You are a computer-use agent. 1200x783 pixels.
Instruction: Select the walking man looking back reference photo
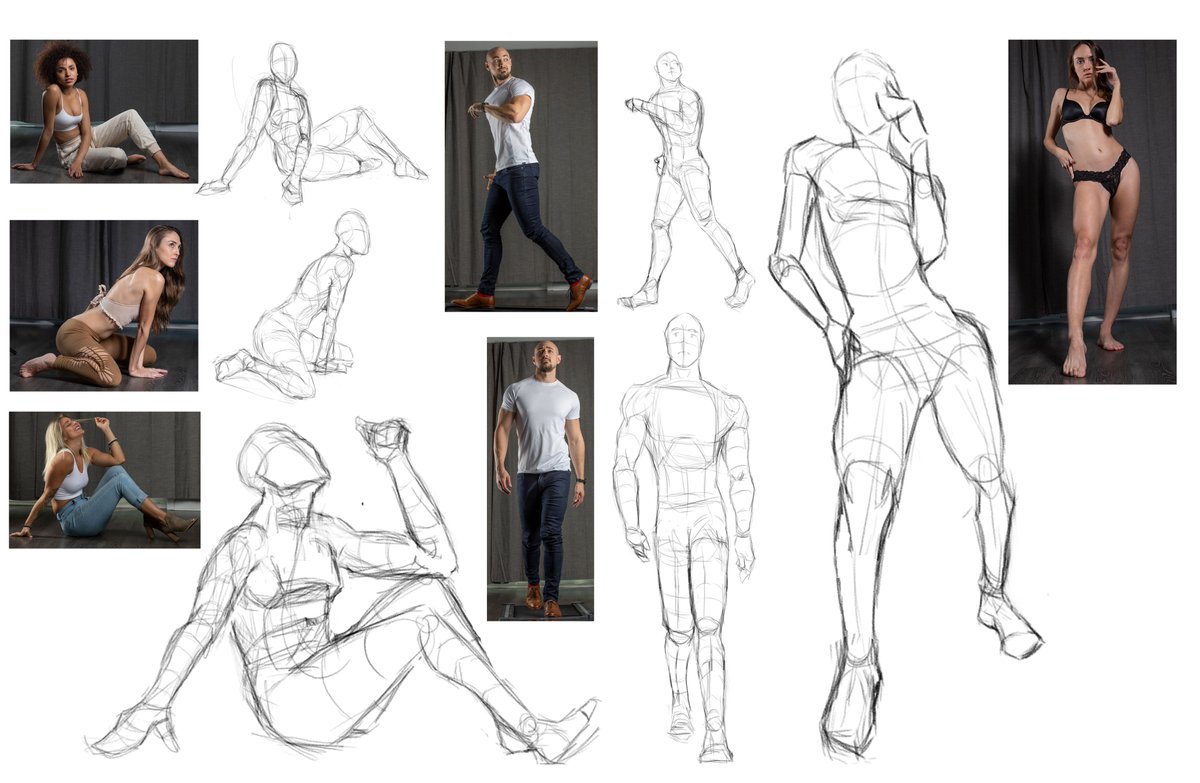point(521,176)
